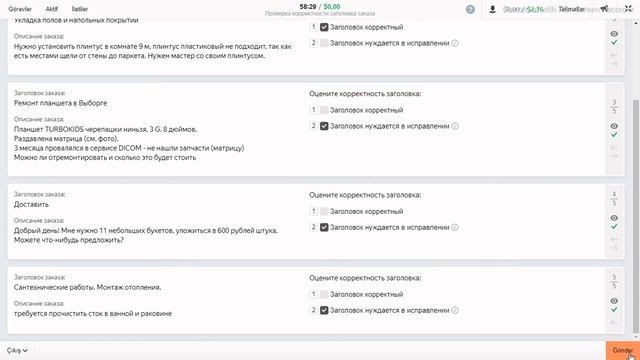Viewport: 640px width, 360px height.
Task: Click left arrow on Сантехнические работы task
Action: [x=614, y=322]
